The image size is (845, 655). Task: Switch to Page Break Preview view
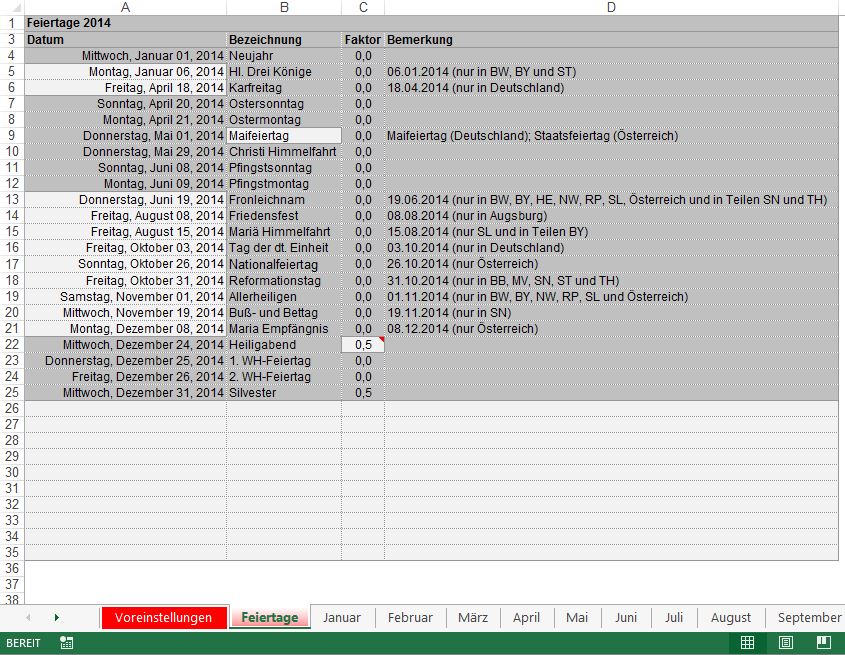823,643
